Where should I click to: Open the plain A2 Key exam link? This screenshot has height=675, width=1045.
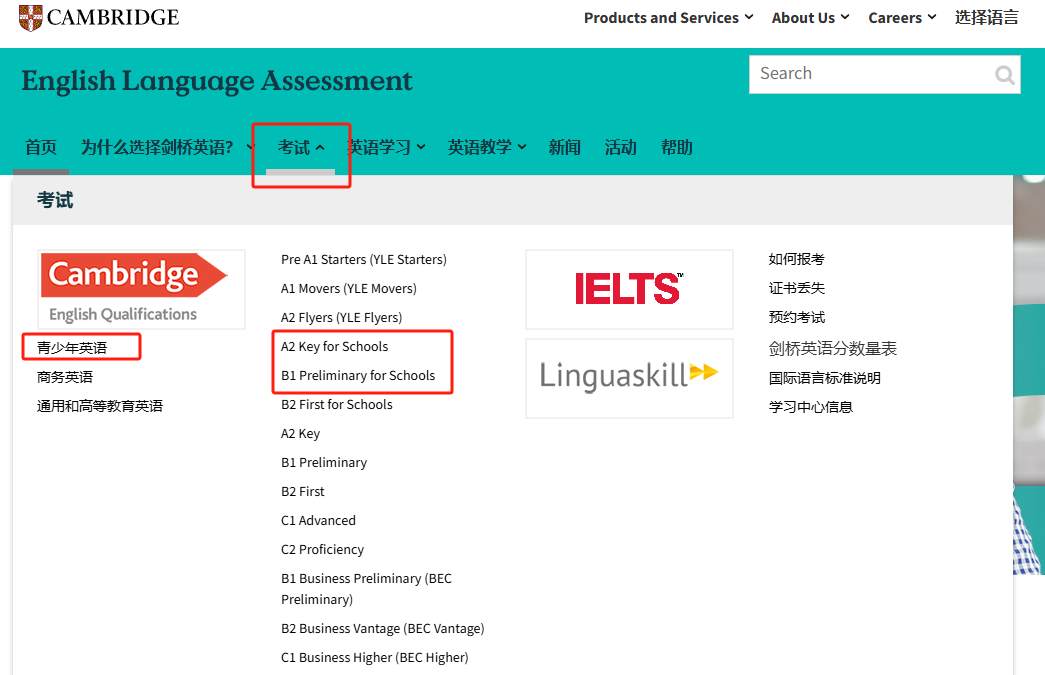click(x=301, y=434)
